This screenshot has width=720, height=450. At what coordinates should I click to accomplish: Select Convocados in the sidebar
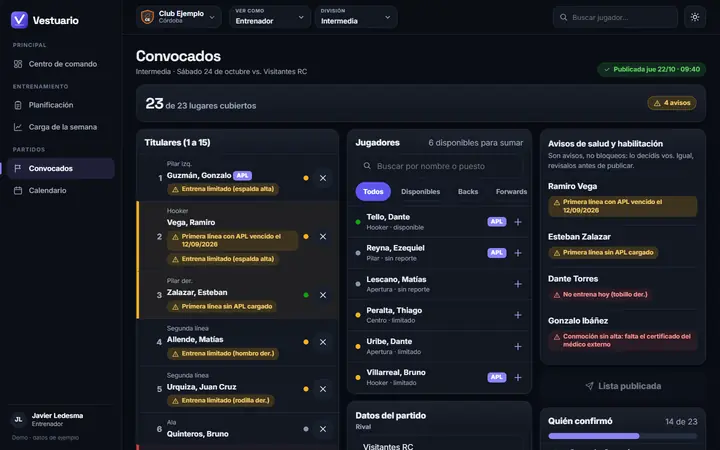click(x=61, y=169)
